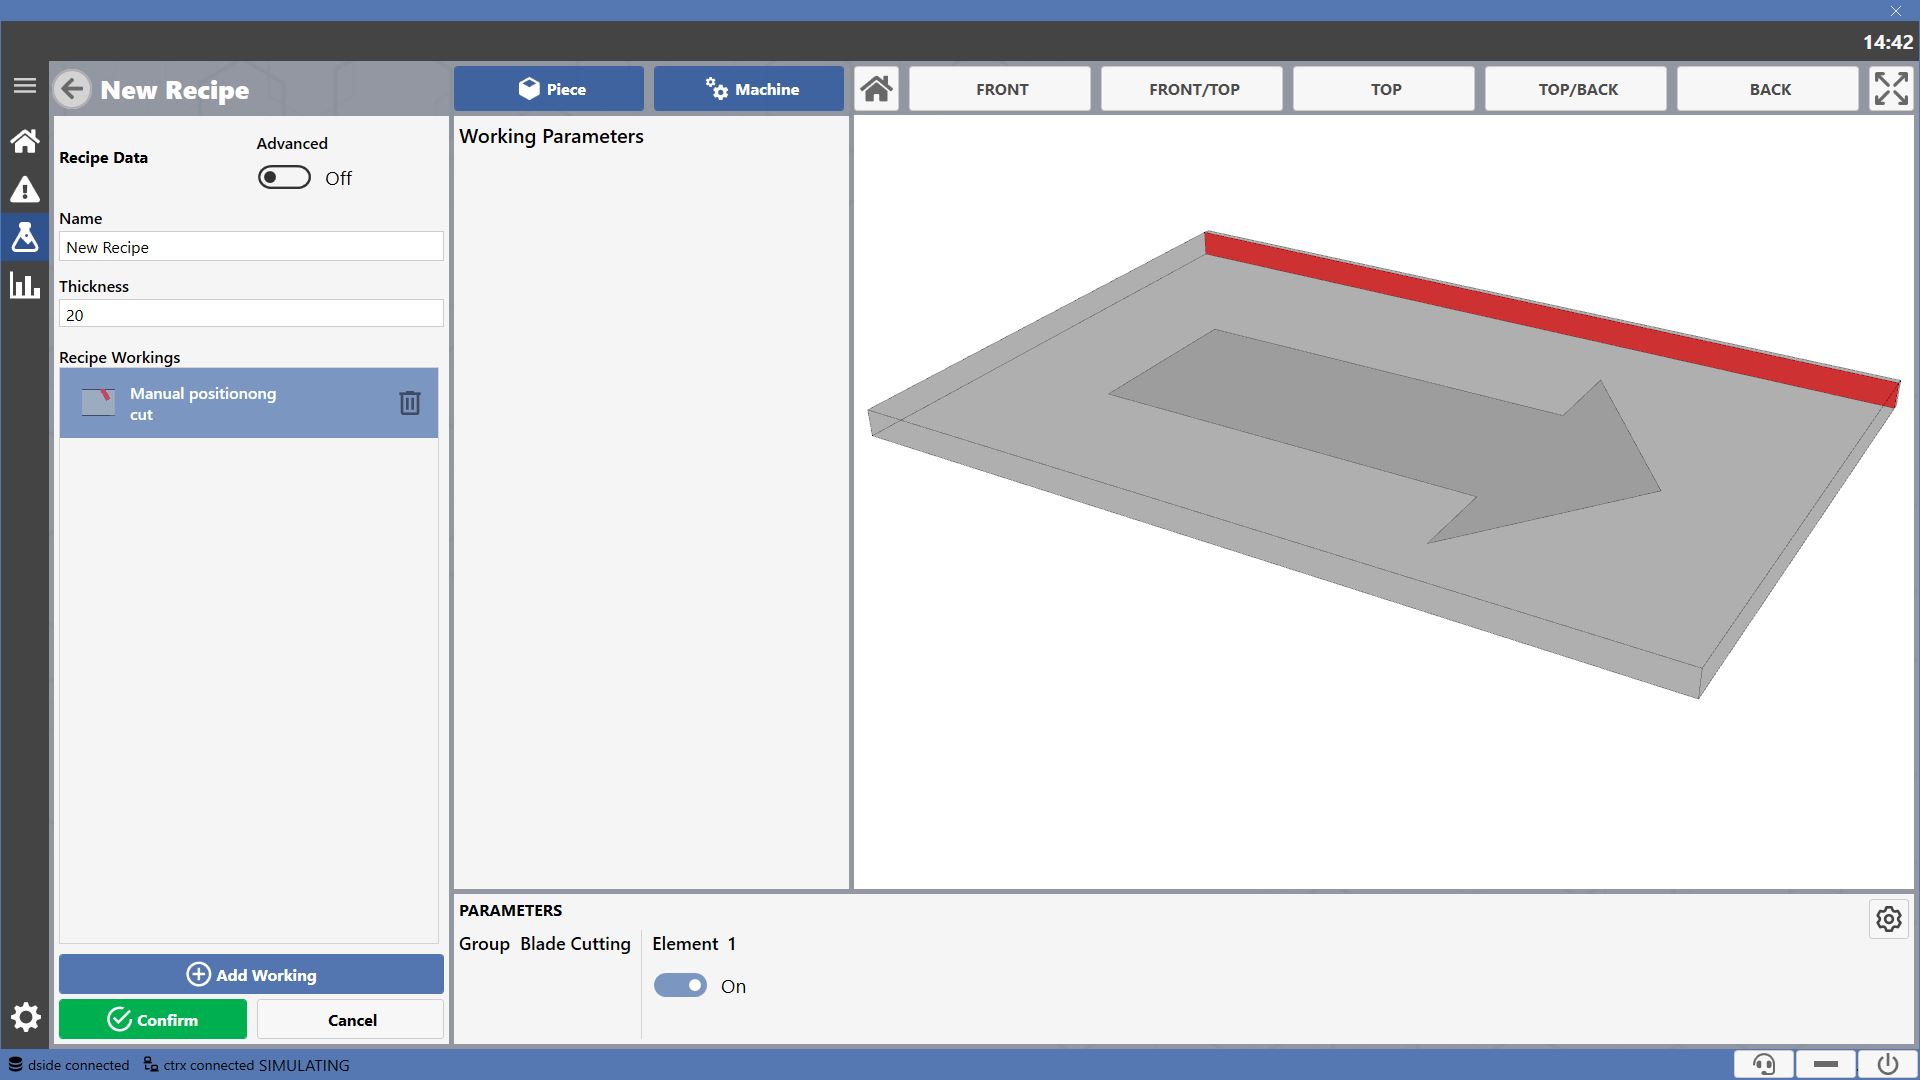Click the red cut strip on 3D model

point(1550,318)
